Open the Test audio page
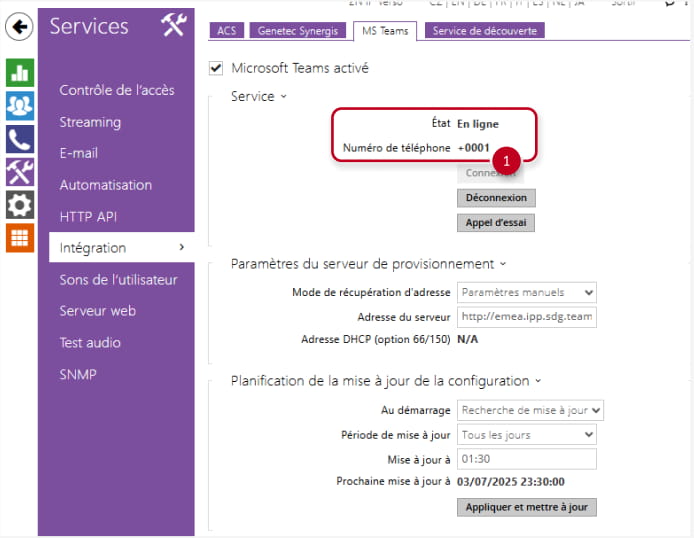Screen dimensions: 694x538 [x=90, y=343]
